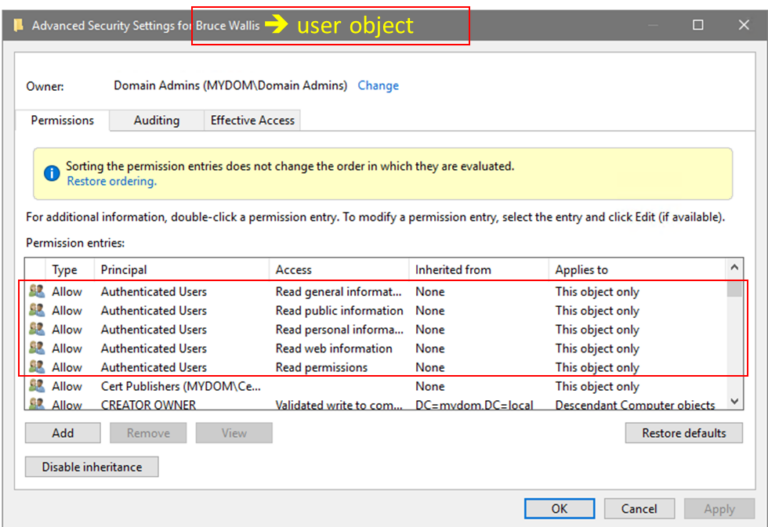
Task: Sort entries by the Access column header
Action: tap(339, 269)
